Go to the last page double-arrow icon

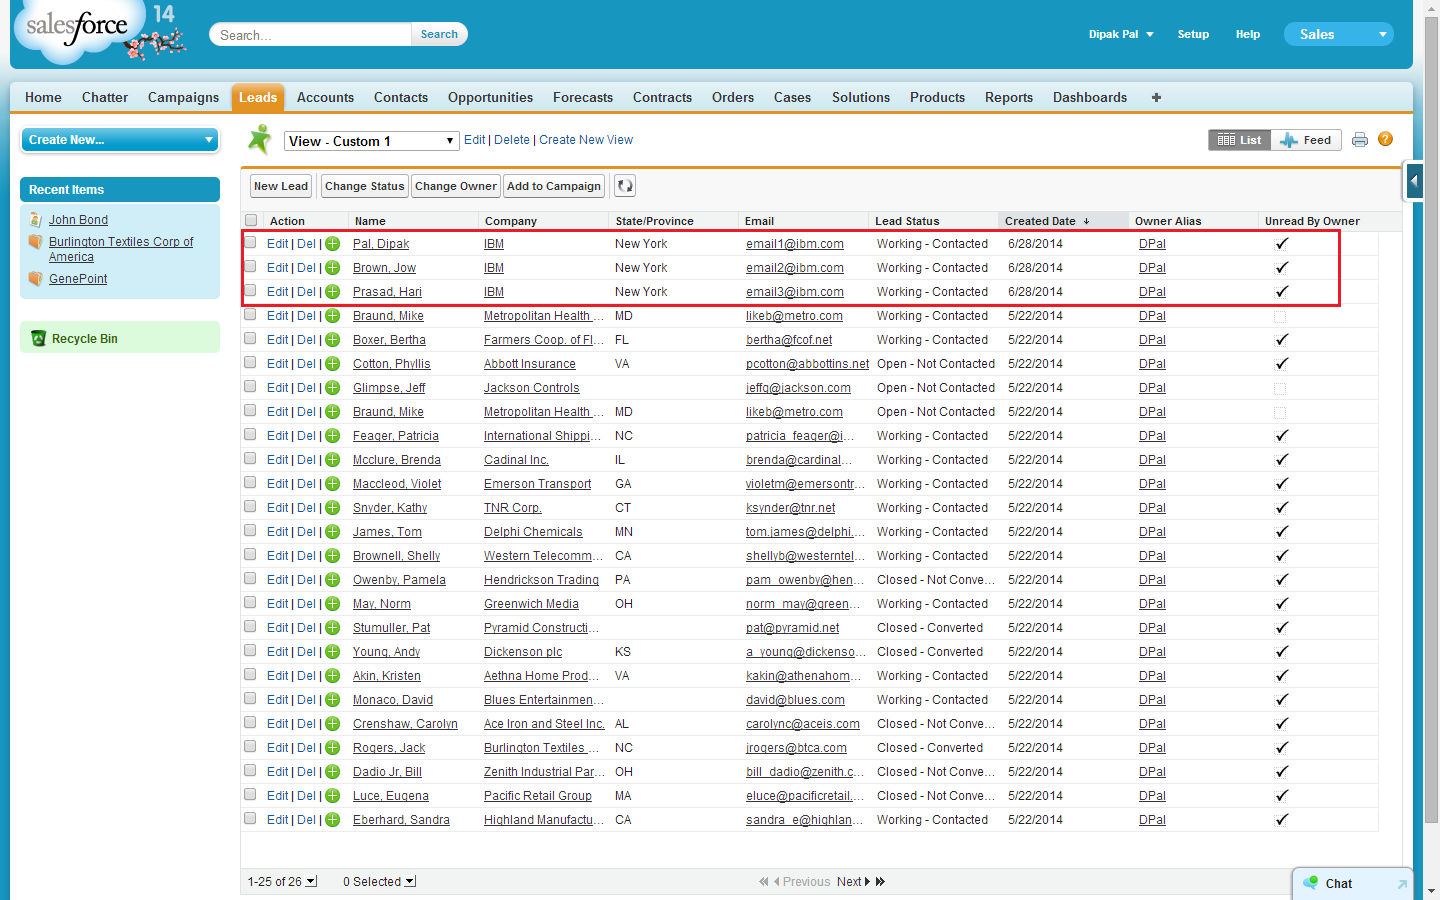click(881, 882)
